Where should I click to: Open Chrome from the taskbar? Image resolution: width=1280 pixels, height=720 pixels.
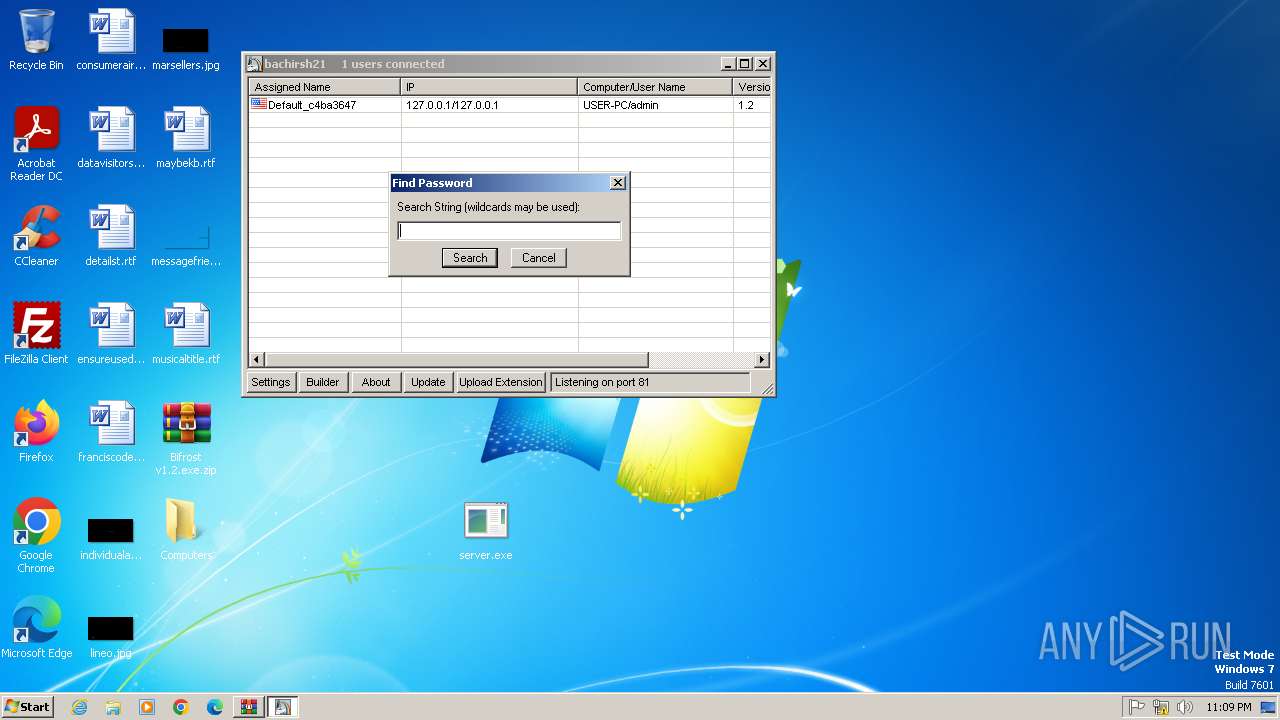click(181, 707)
